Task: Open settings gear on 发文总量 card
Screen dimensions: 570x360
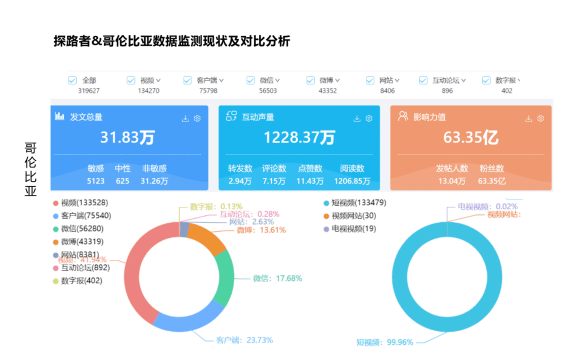Action: click(x=197, y=119)
